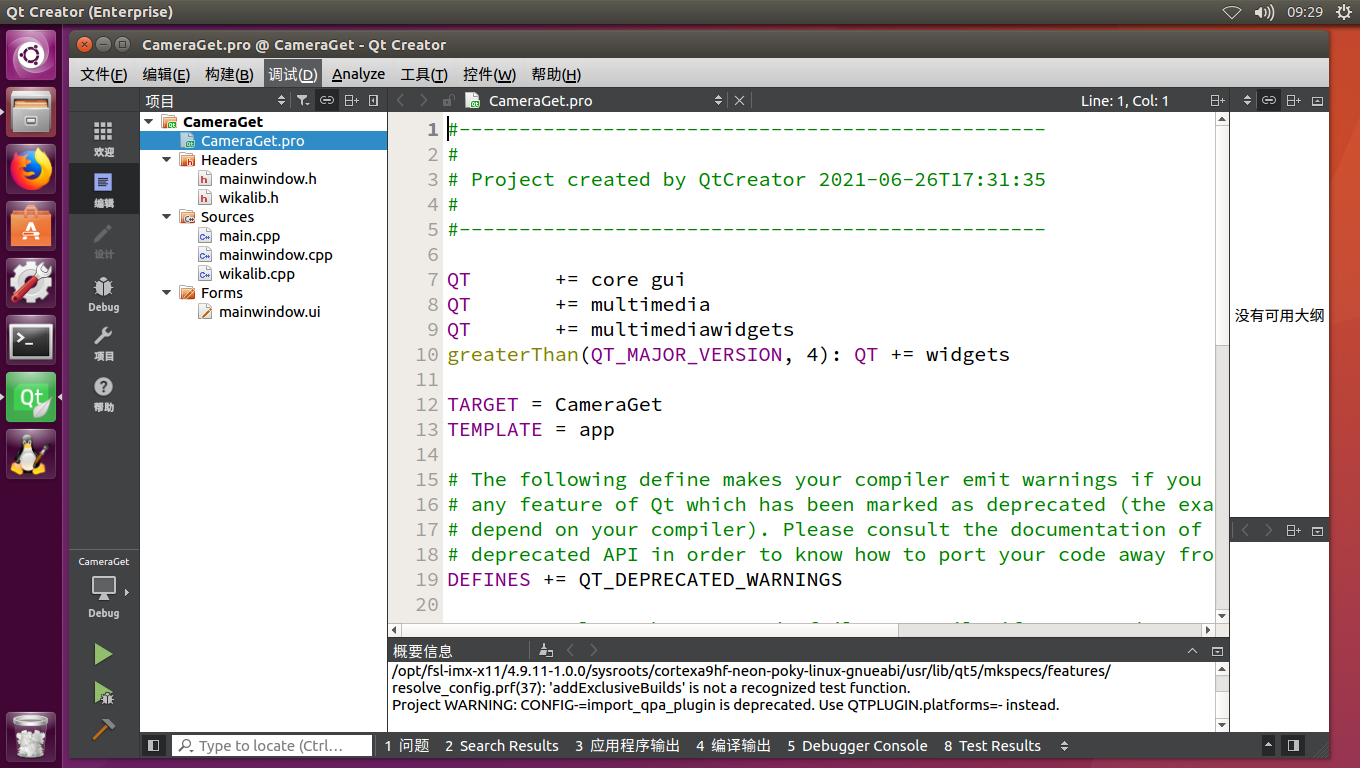Screen dimensions: 1360x768
Task: Toggle outline sync link in right panel
Action: coord(1269,100)
